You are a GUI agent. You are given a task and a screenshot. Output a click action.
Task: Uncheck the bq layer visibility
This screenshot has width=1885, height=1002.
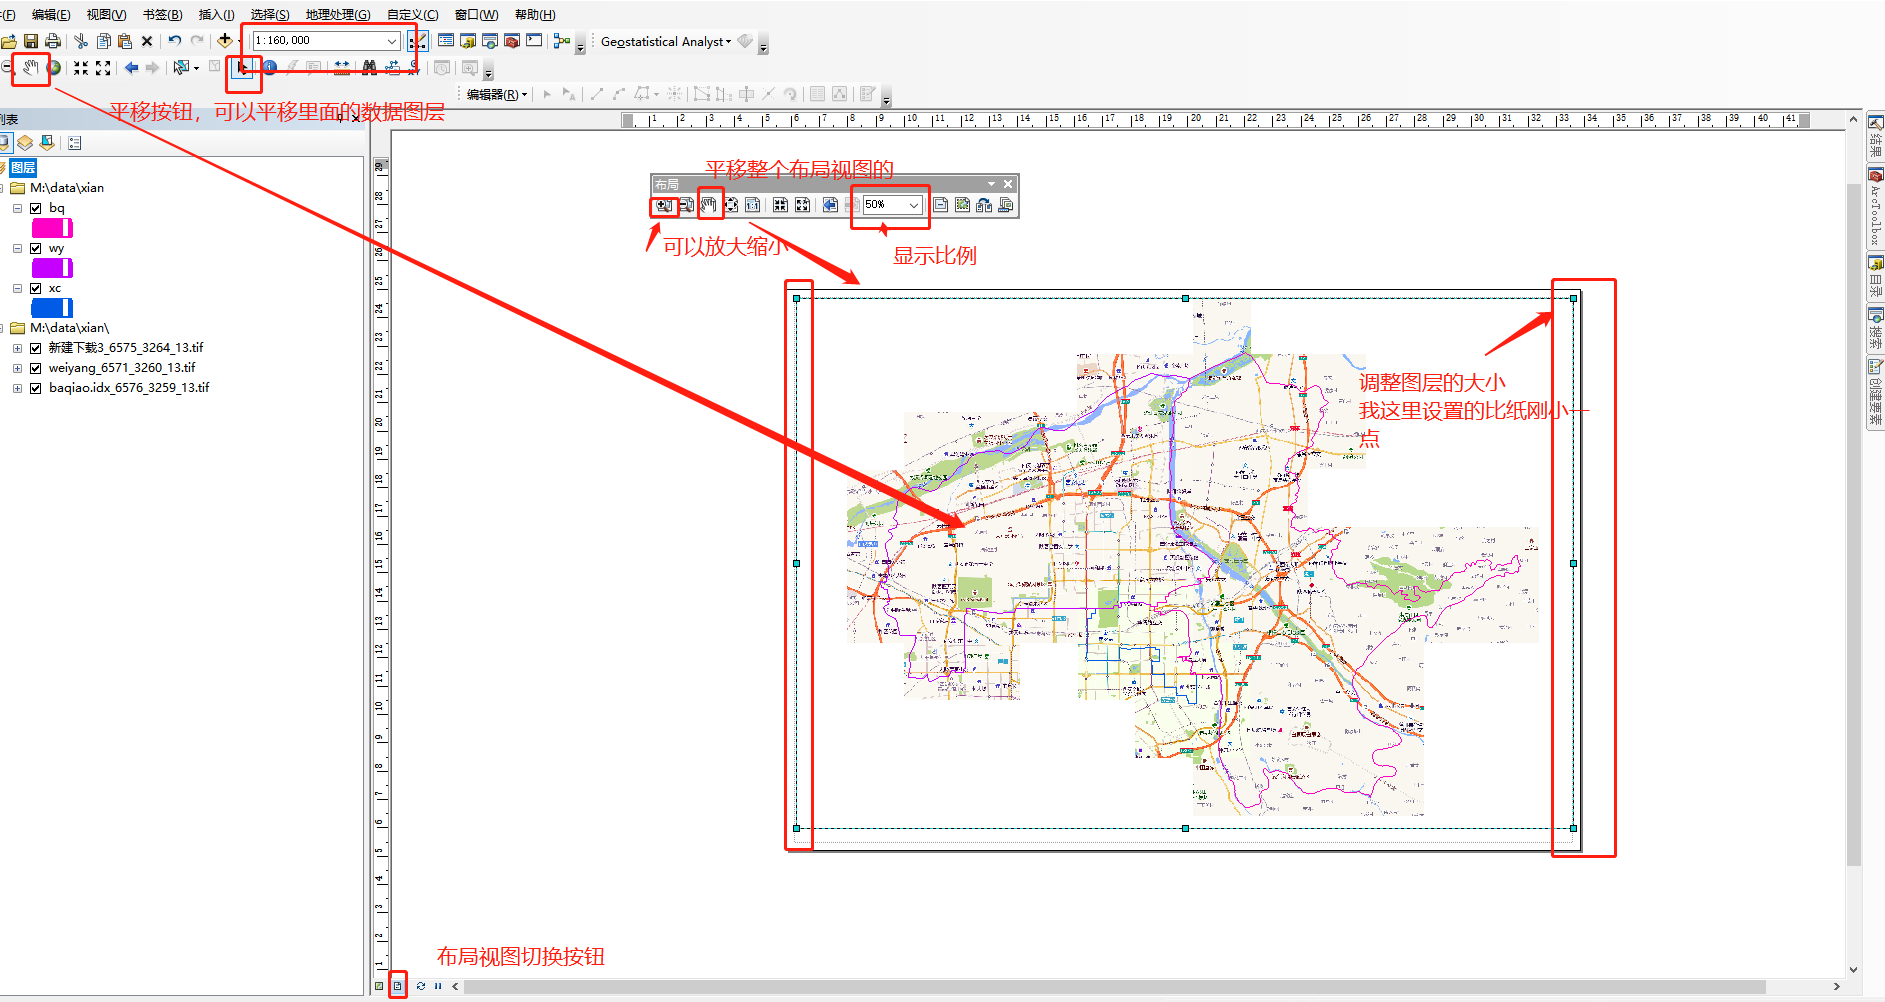36,207
